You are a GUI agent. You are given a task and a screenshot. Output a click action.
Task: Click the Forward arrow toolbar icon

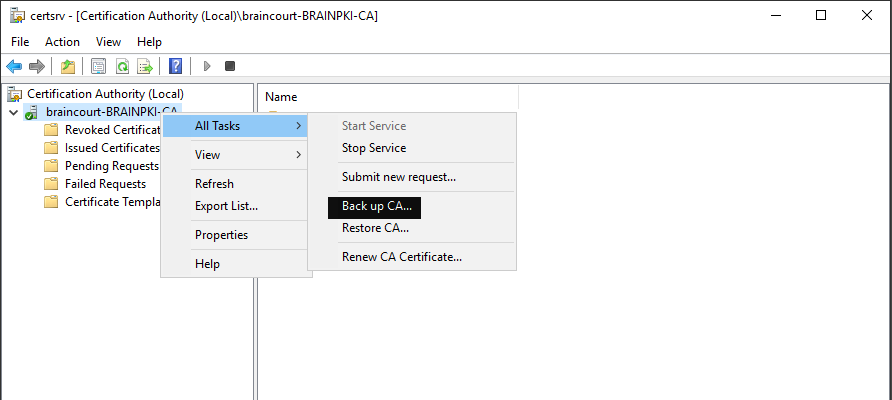(x=37, y=67)
